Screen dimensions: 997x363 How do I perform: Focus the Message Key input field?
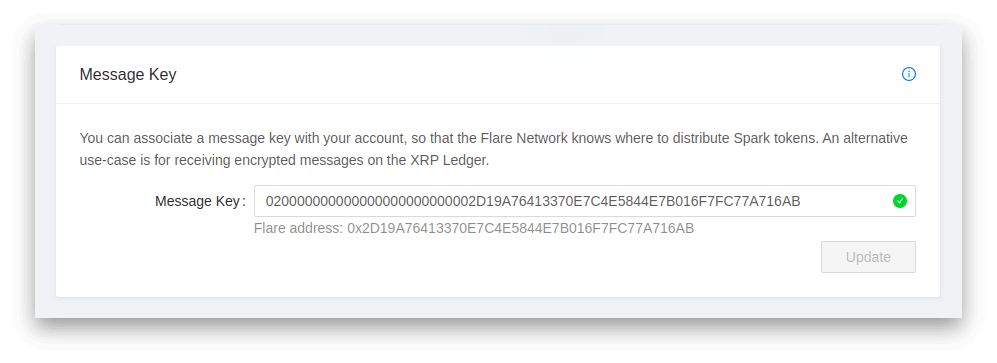(x=584, y=201)
